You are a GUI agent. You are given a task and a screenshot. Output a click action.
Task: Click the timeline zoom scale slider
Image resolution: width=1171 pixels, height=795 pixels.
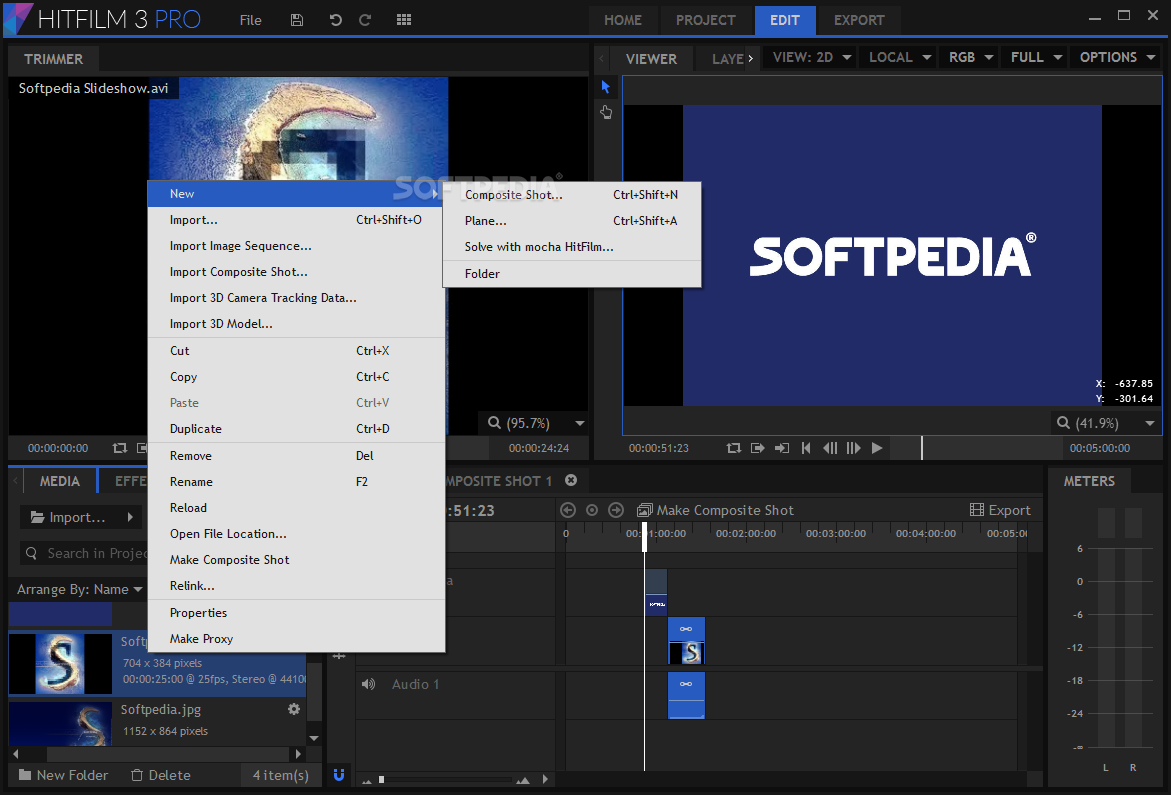444,780
